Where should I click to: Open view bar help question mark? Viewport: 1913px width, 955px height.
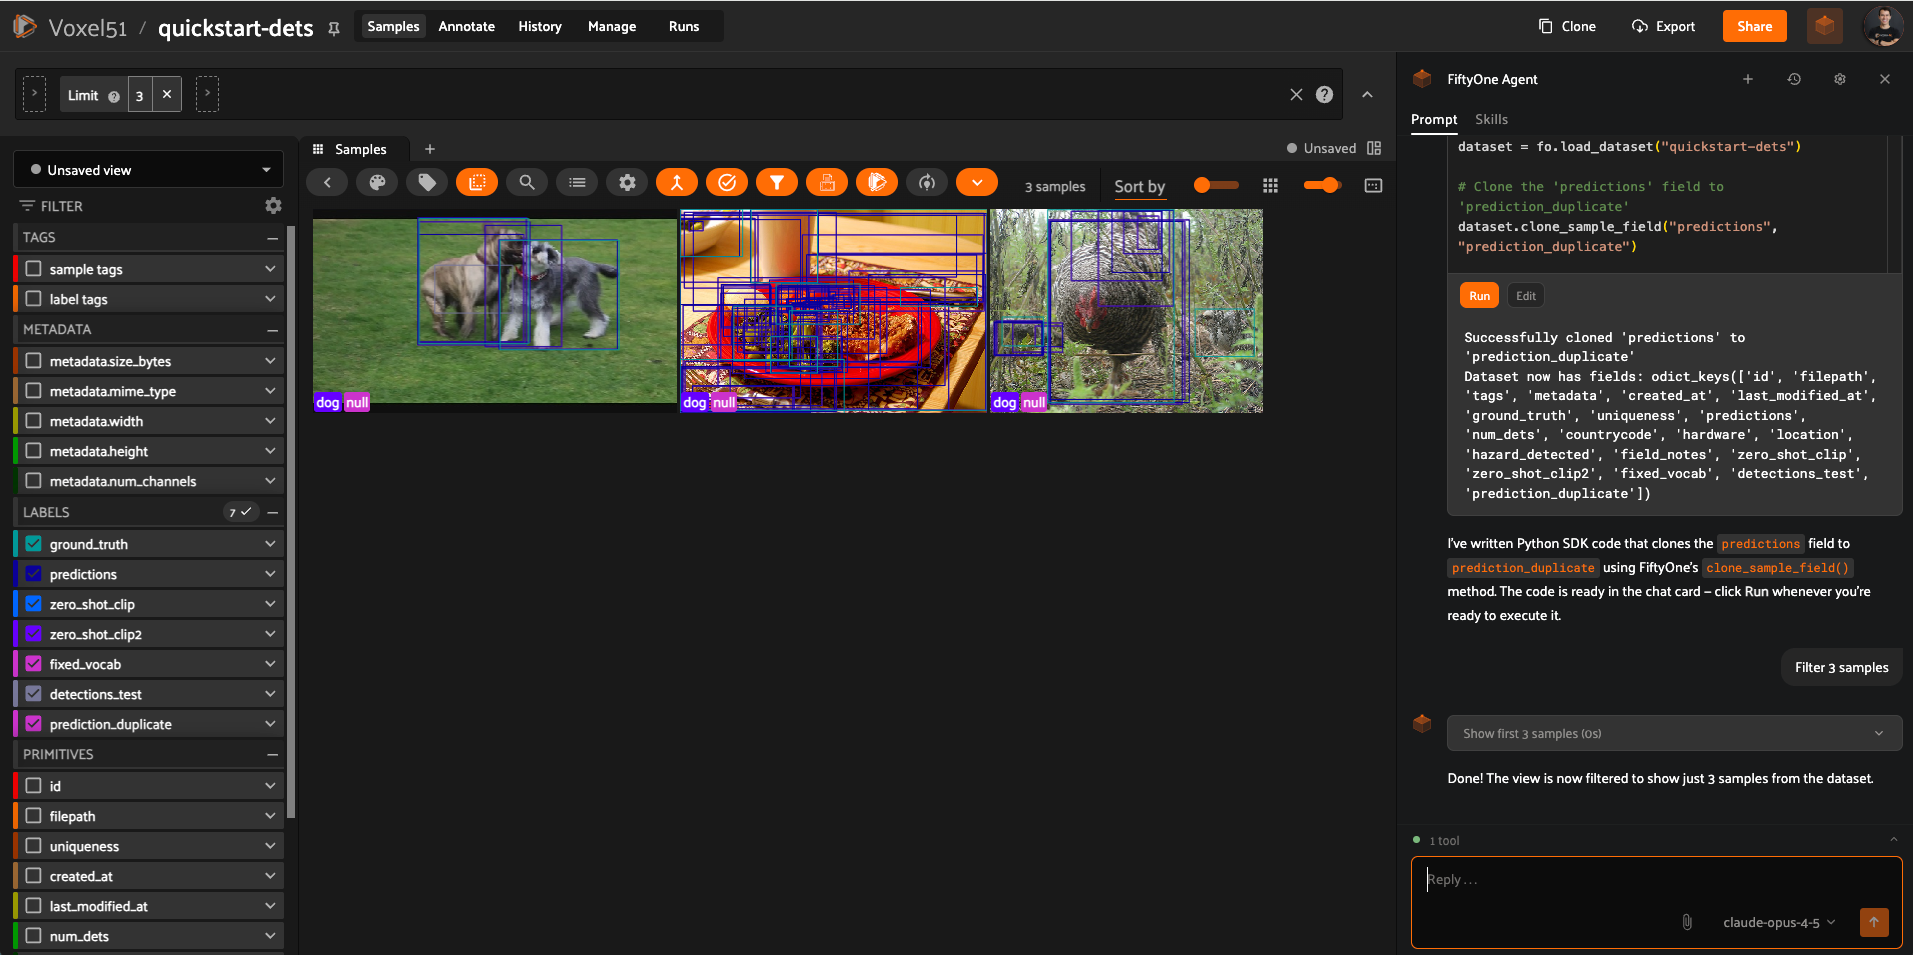coord(1324,94)
